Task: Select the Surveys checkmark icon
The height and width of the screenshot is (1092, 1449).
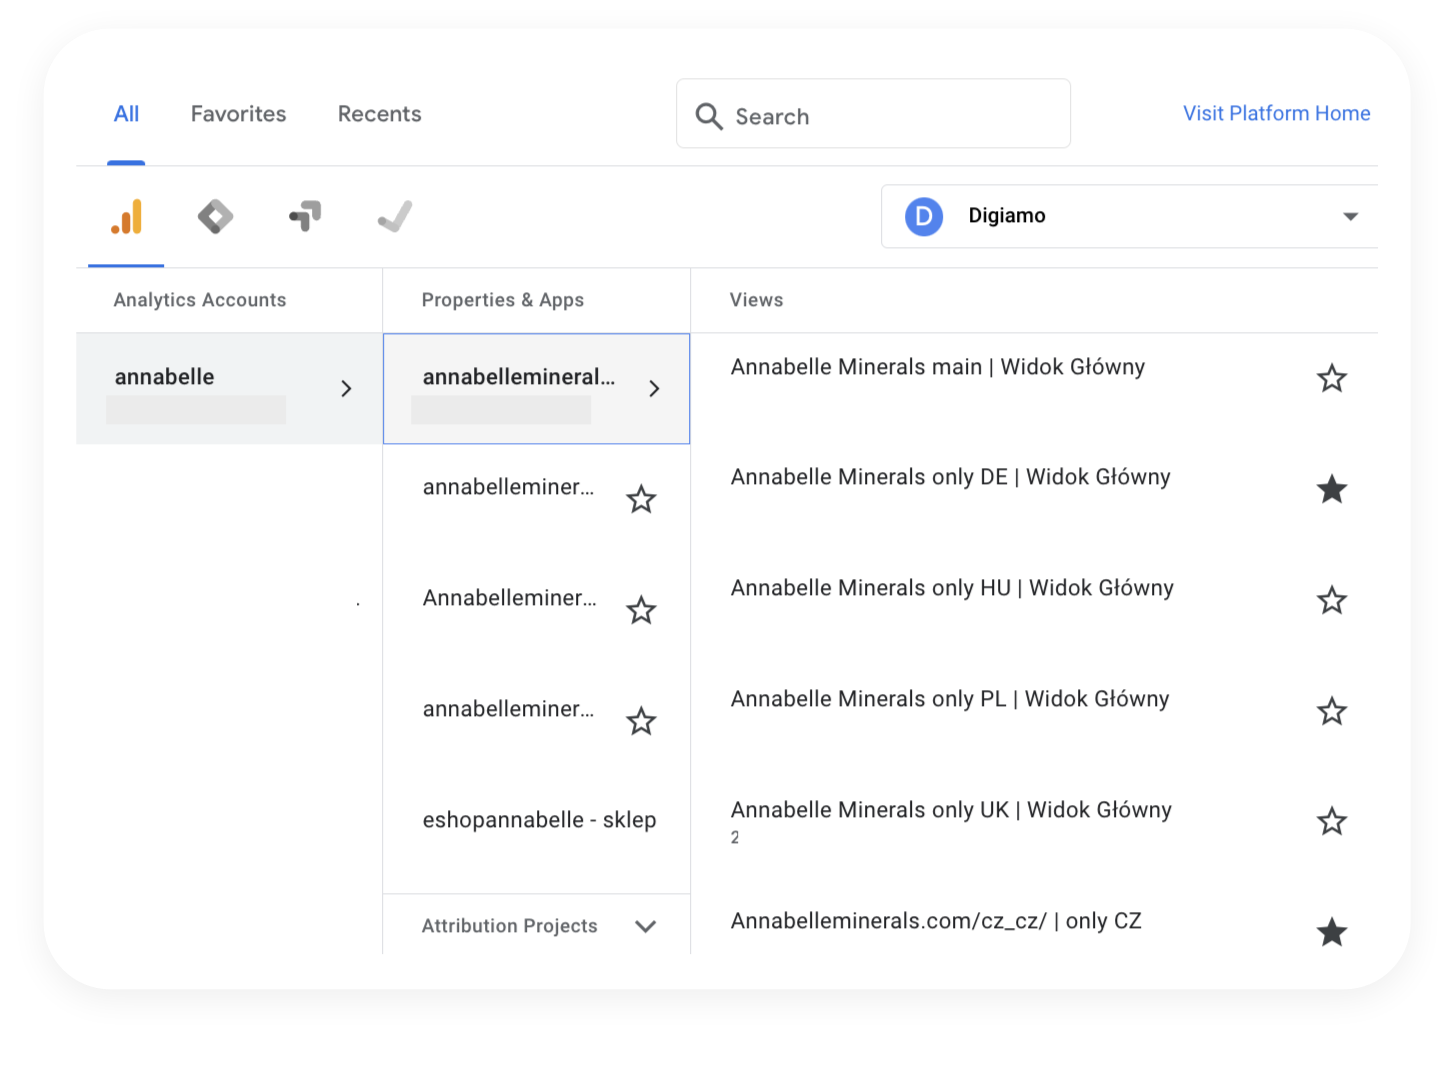Action: pos(395,216)
